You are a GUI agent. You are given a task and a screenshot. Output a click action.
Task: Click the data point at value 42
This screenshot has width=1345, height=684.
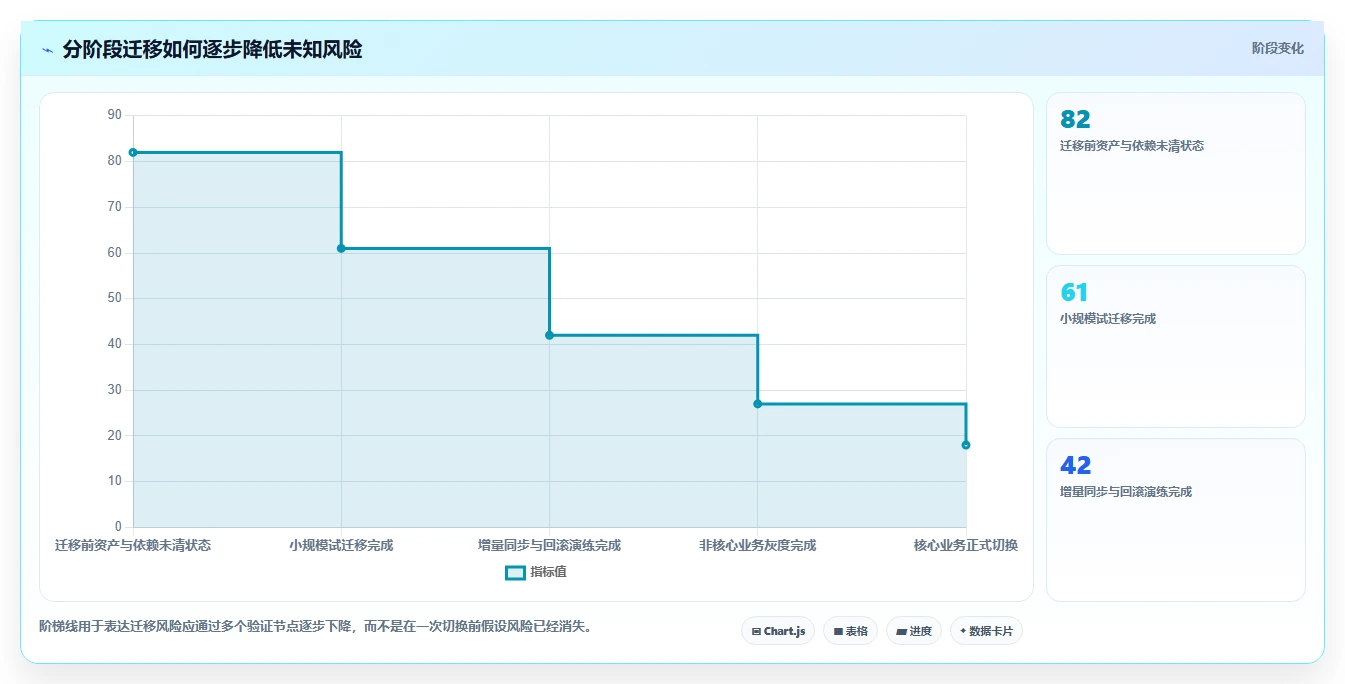coord(549,335)
